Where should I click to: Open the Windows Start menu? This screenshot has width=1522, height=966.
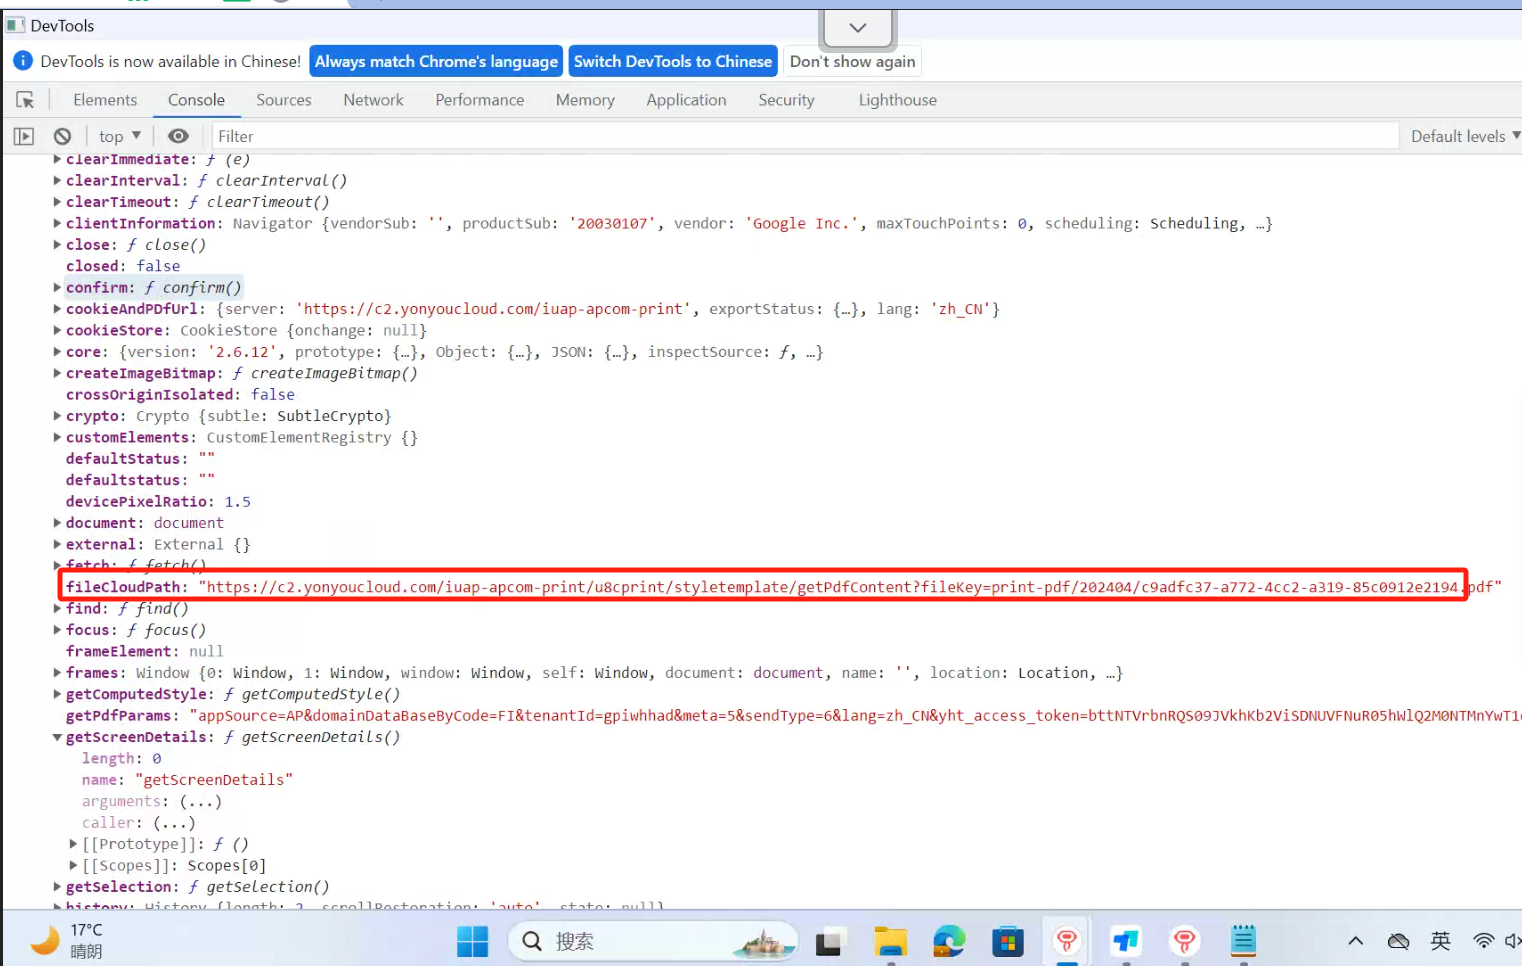coord(472,941)
